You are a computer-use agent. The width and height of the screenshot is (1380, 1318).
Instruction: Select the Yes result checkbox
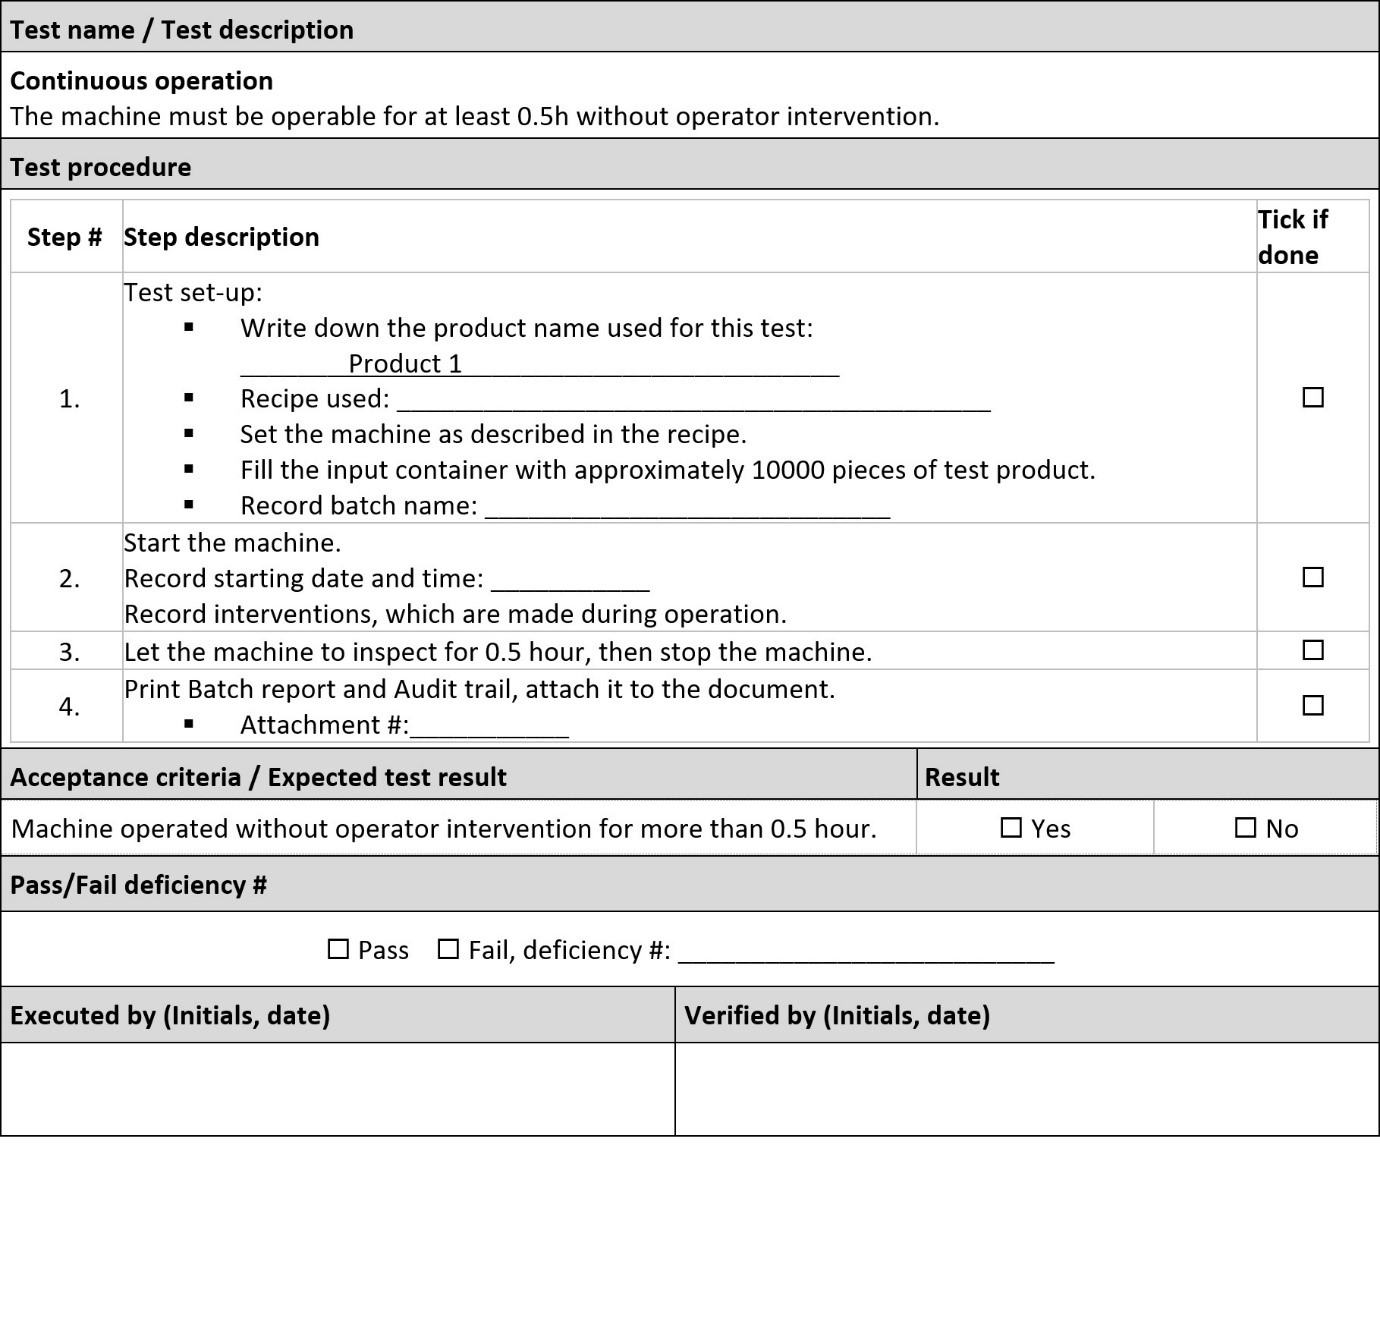tap(1012, 828)
